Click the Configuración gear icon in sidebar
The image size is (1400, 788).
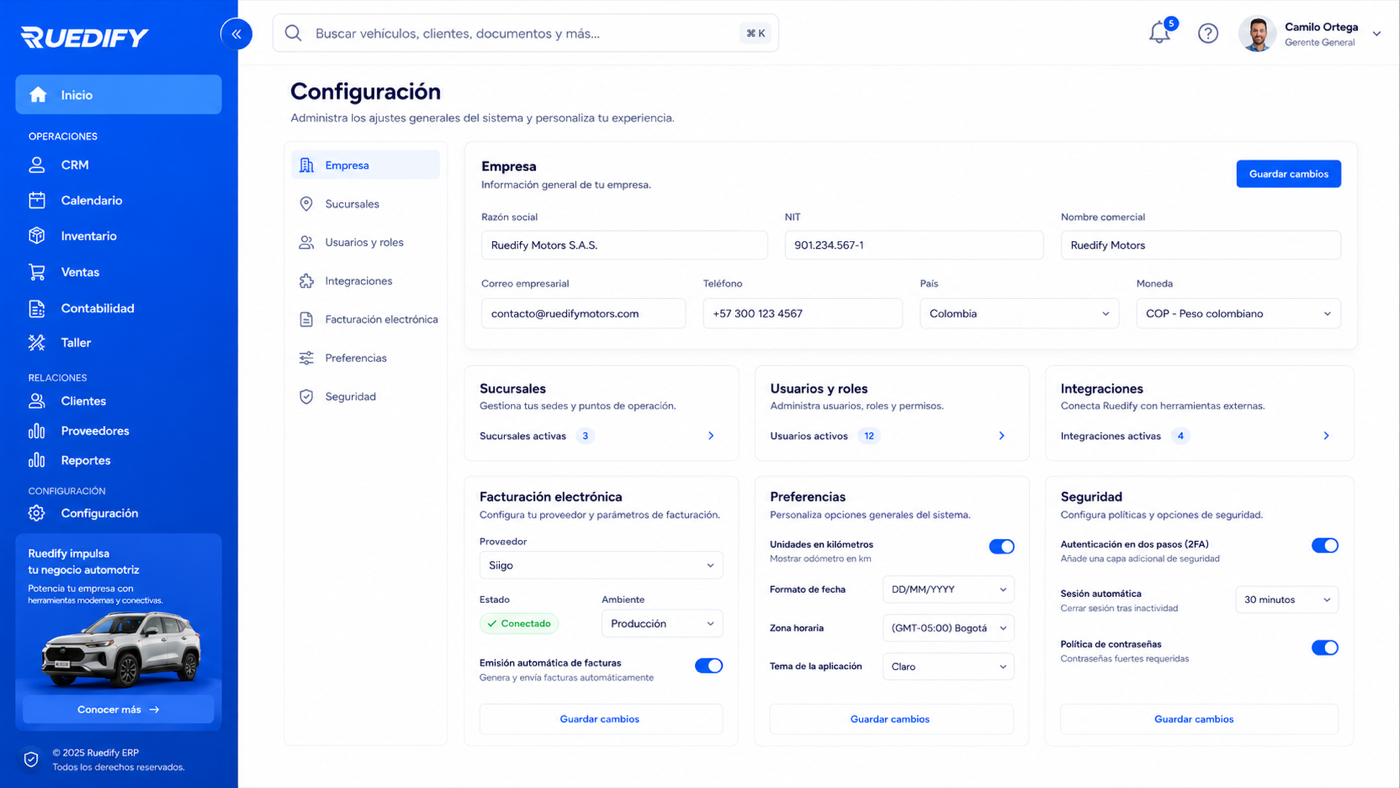click(37, 513)
